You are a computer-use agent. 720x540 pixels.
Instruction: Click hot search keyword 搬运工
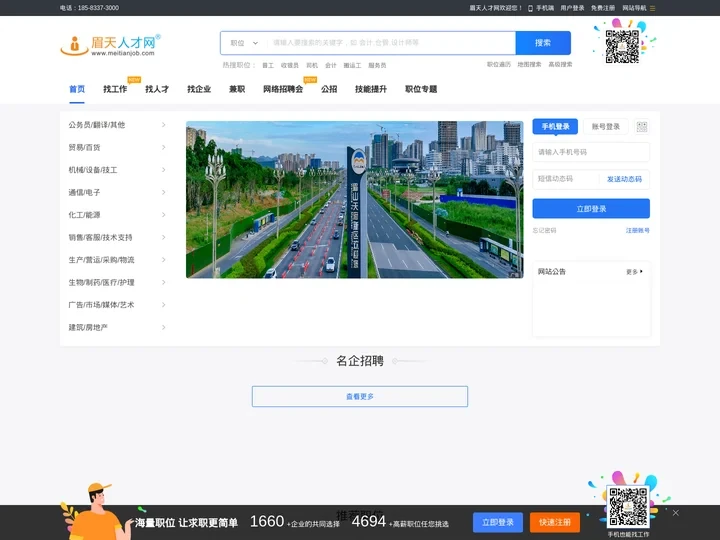[352, 66]
